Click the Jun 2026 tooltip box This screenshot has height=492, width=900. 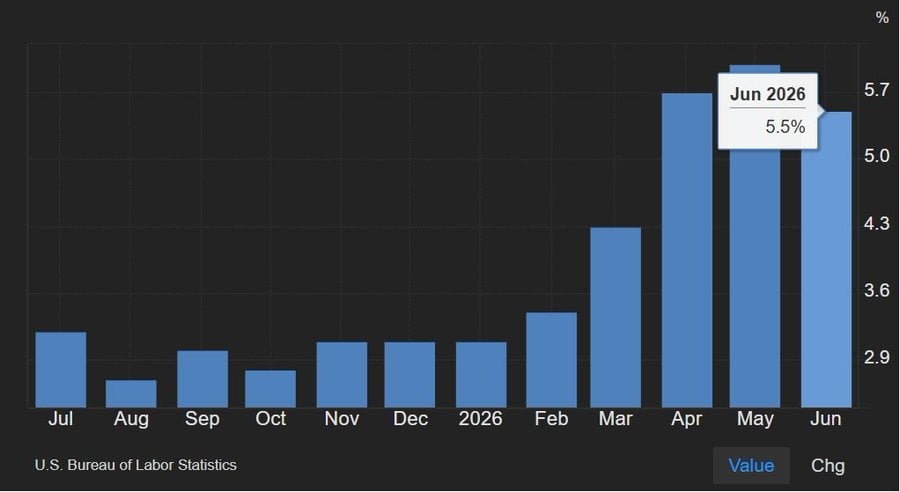pyautogui.click(x=768, y=111)
